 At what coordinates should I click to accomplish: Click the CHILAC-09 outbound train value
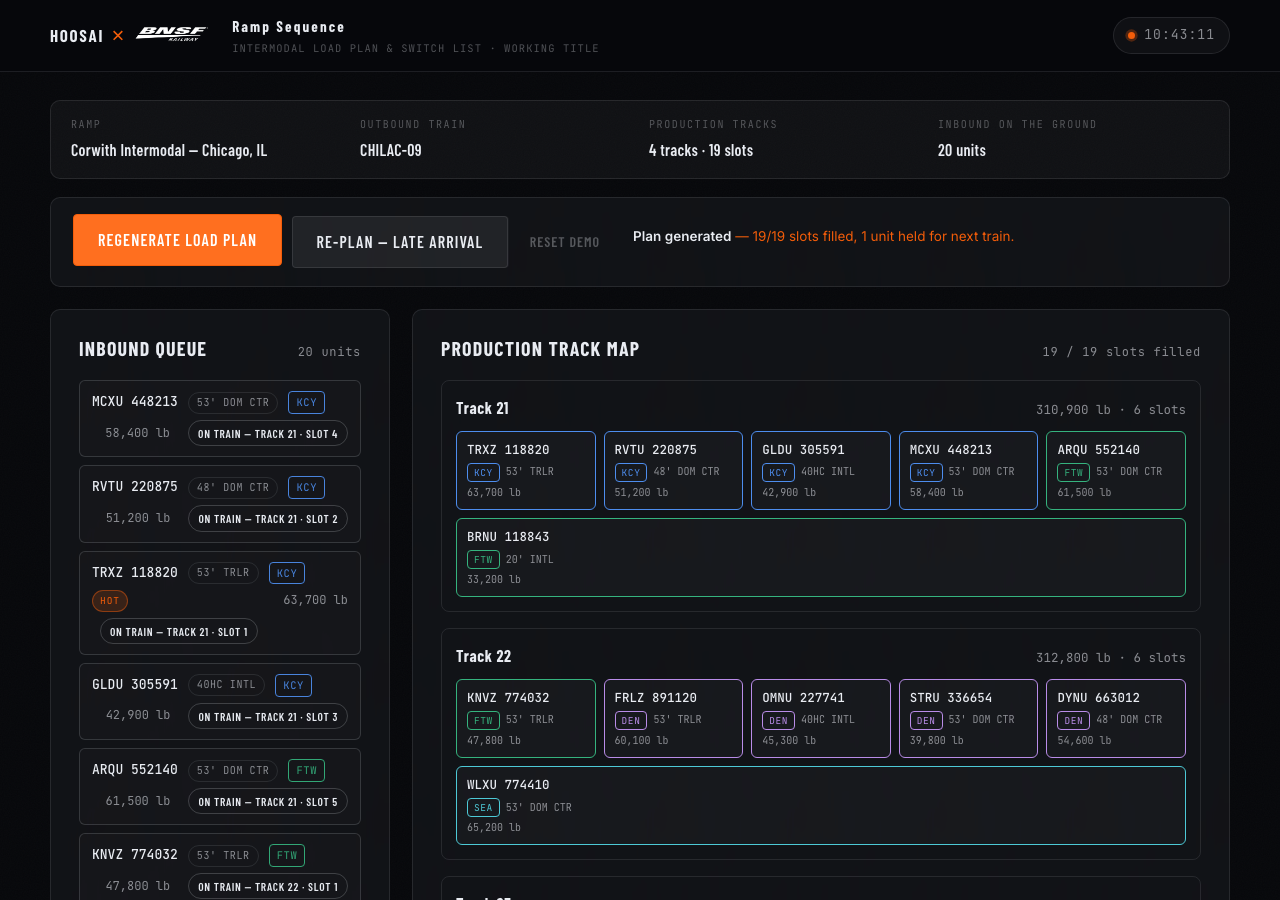point(391,151)
